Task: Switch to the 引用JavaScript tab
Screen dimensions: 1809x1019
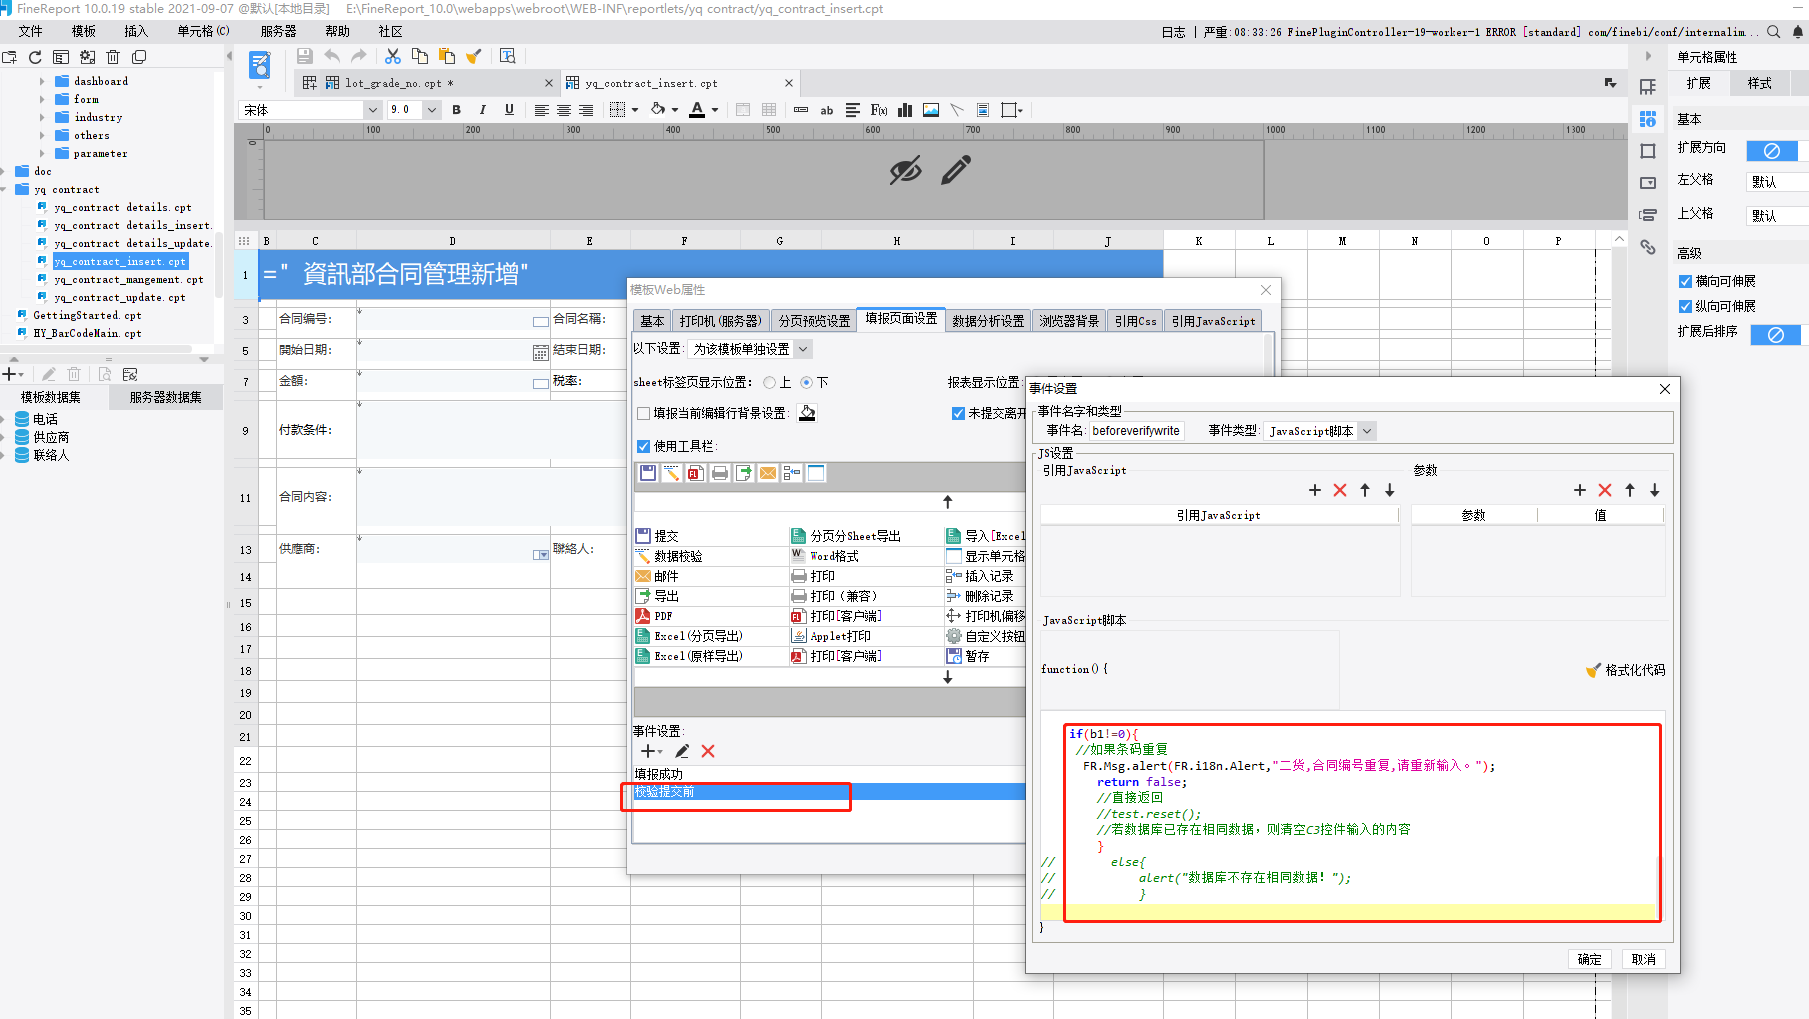Action: (x=1213, y=321)
